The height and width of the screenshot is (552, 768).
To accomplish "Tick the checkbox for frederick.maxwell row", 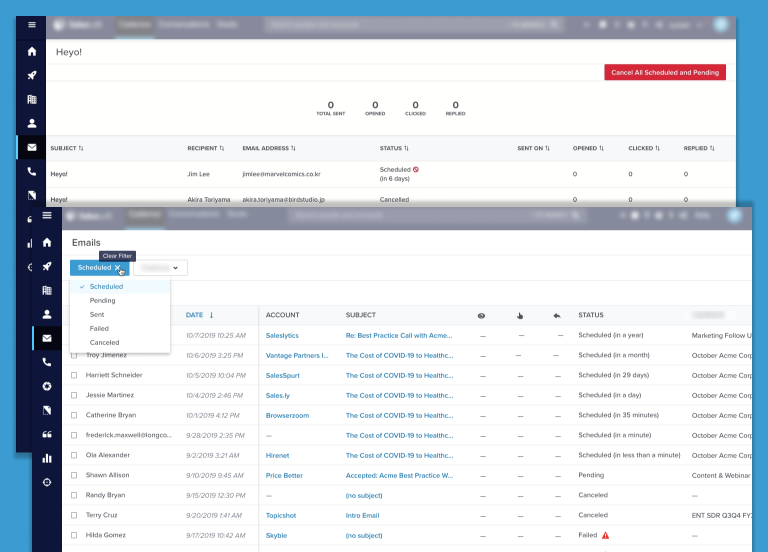I will coord(74,435).
